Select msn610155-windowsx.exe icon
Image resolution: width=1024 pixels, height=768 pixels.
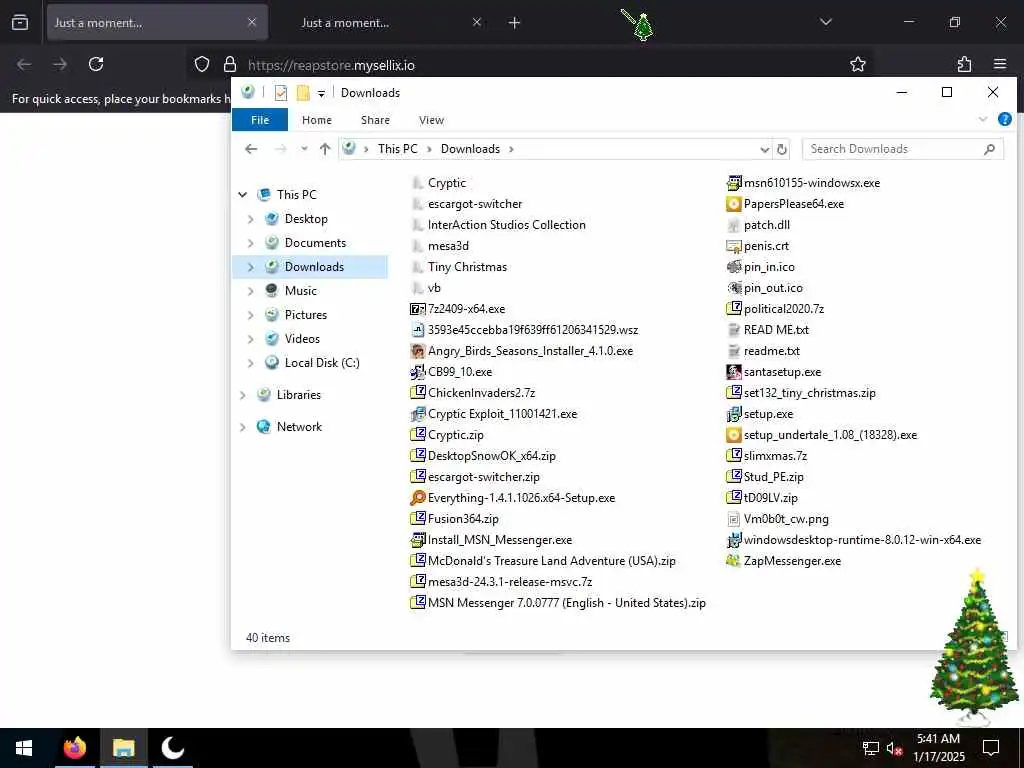[734, 183]
